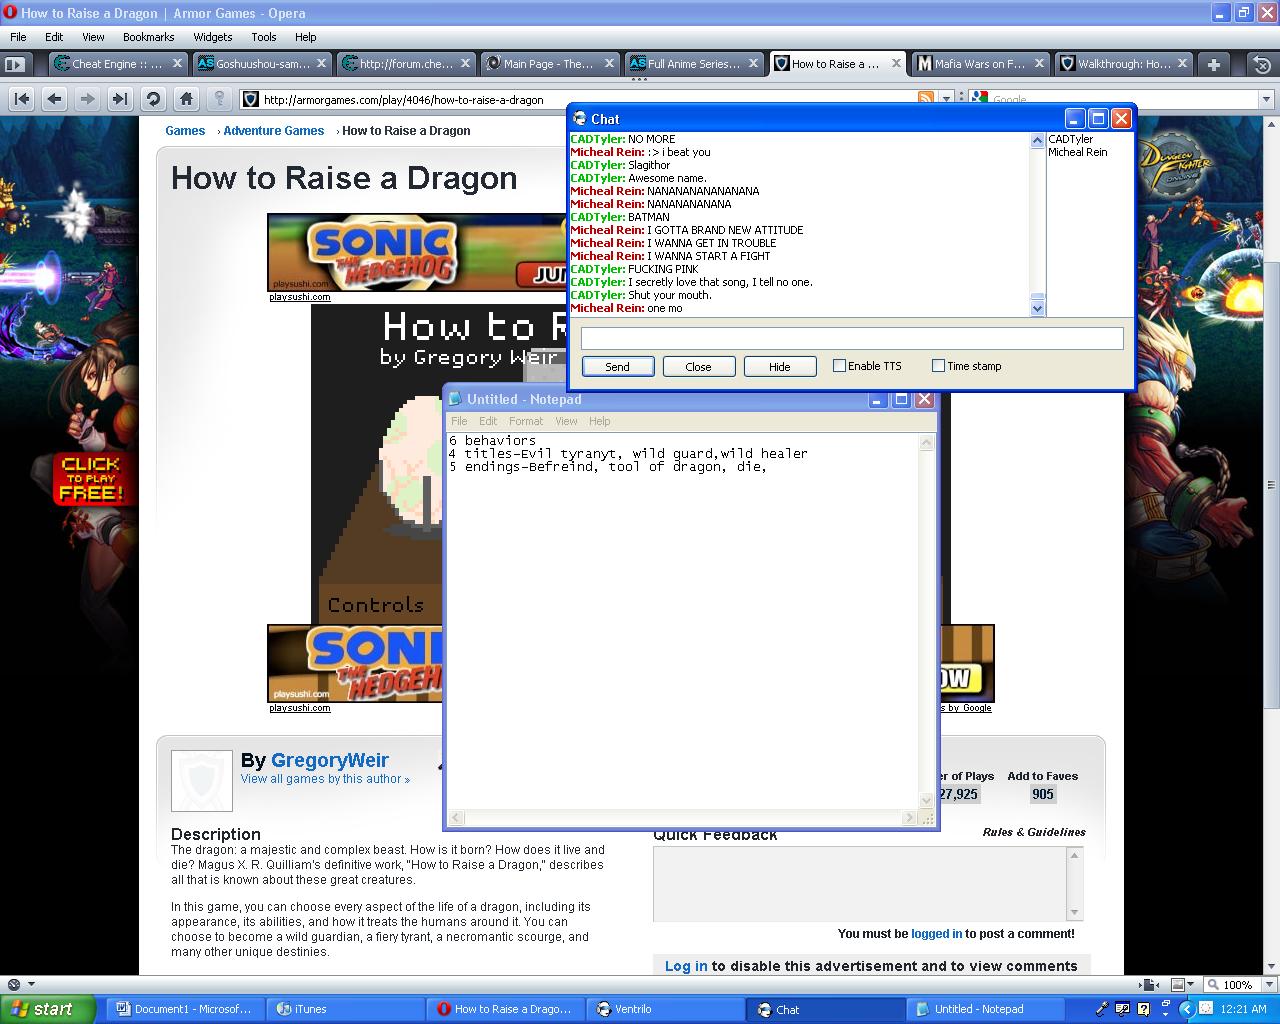Open Notepad's Format menu
This screenshot has height=1024, width=1280.
[526, 421]
